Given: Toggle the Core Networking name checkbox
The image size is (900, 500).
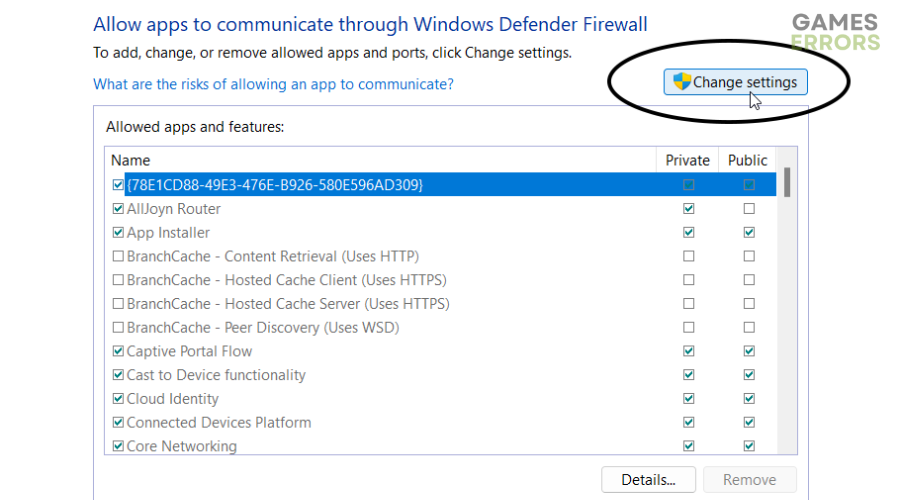Looking at the screenshot, I should 118,446.
